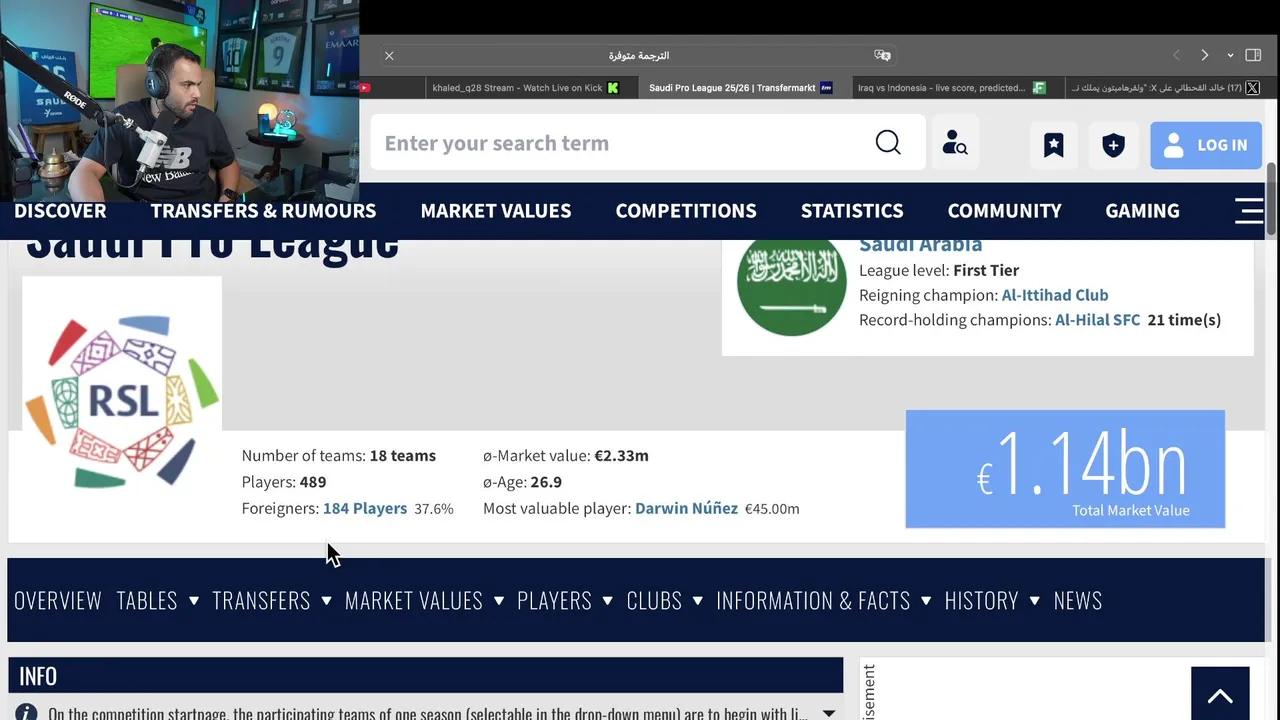Click the €1.14bn Total Market Value box

[1065, 469]
